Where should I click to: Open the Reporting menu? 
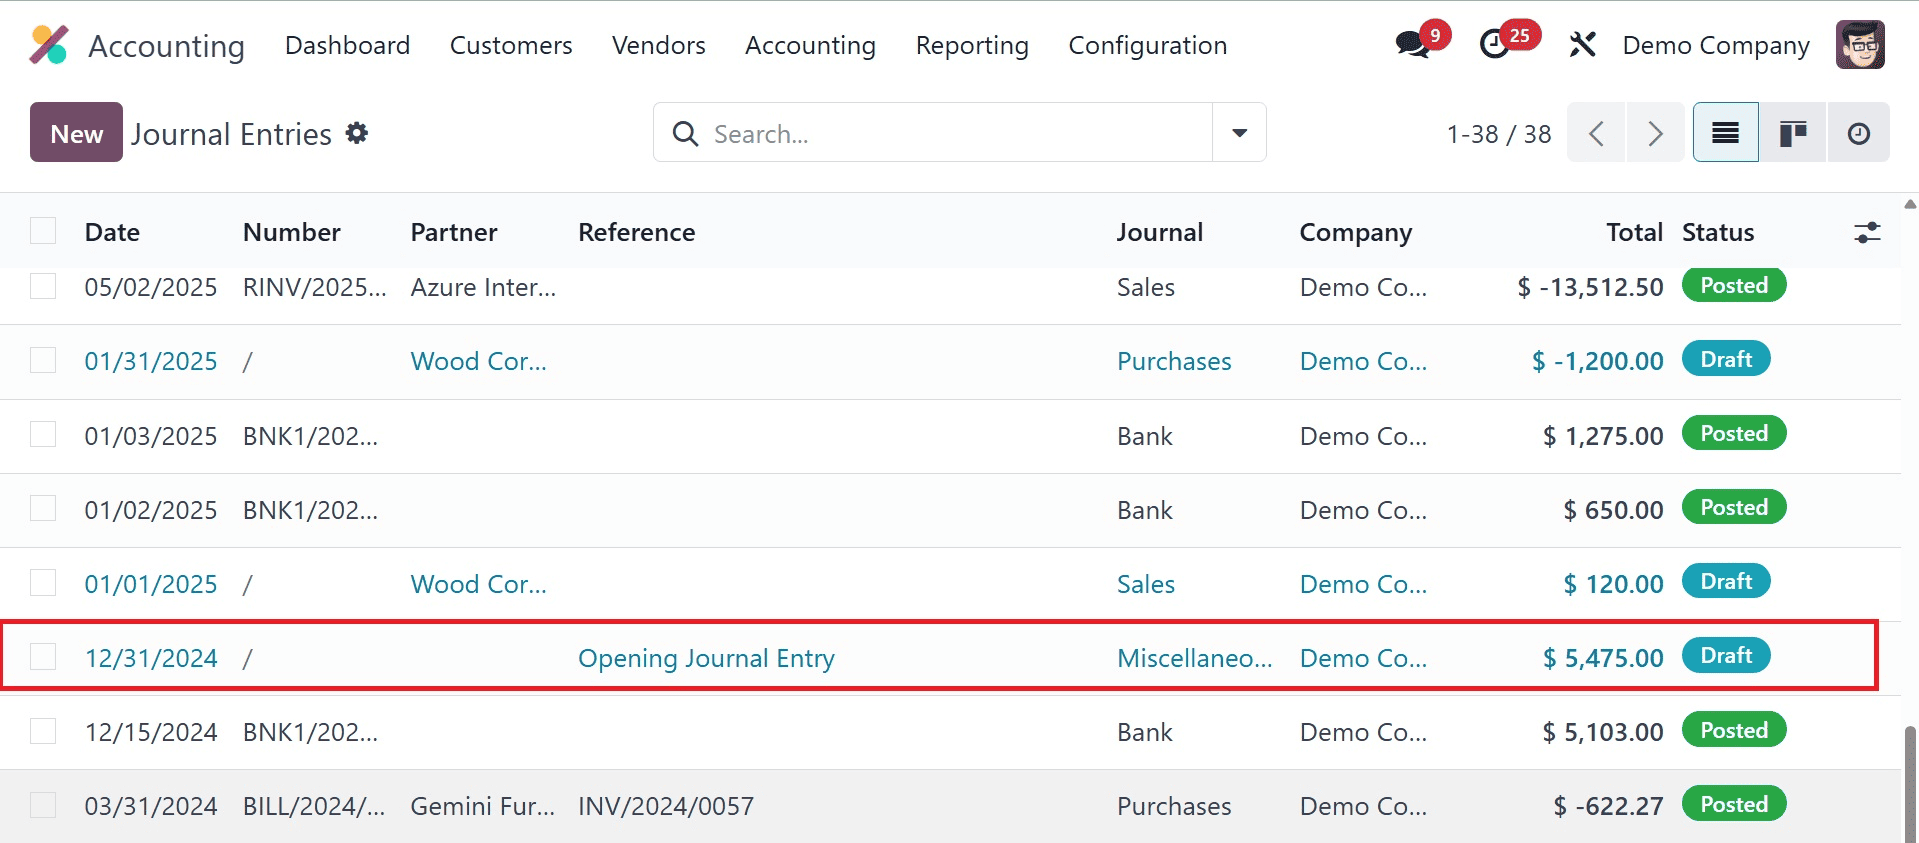[972, 45]
